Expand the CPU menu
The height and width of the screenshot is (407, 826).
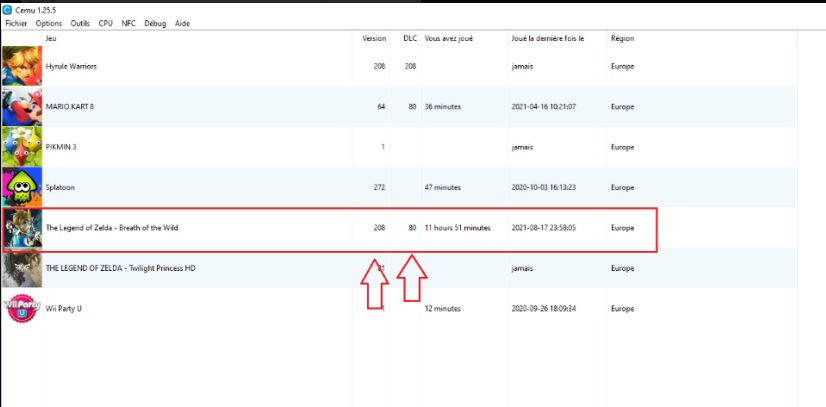[x=106, y=23]
